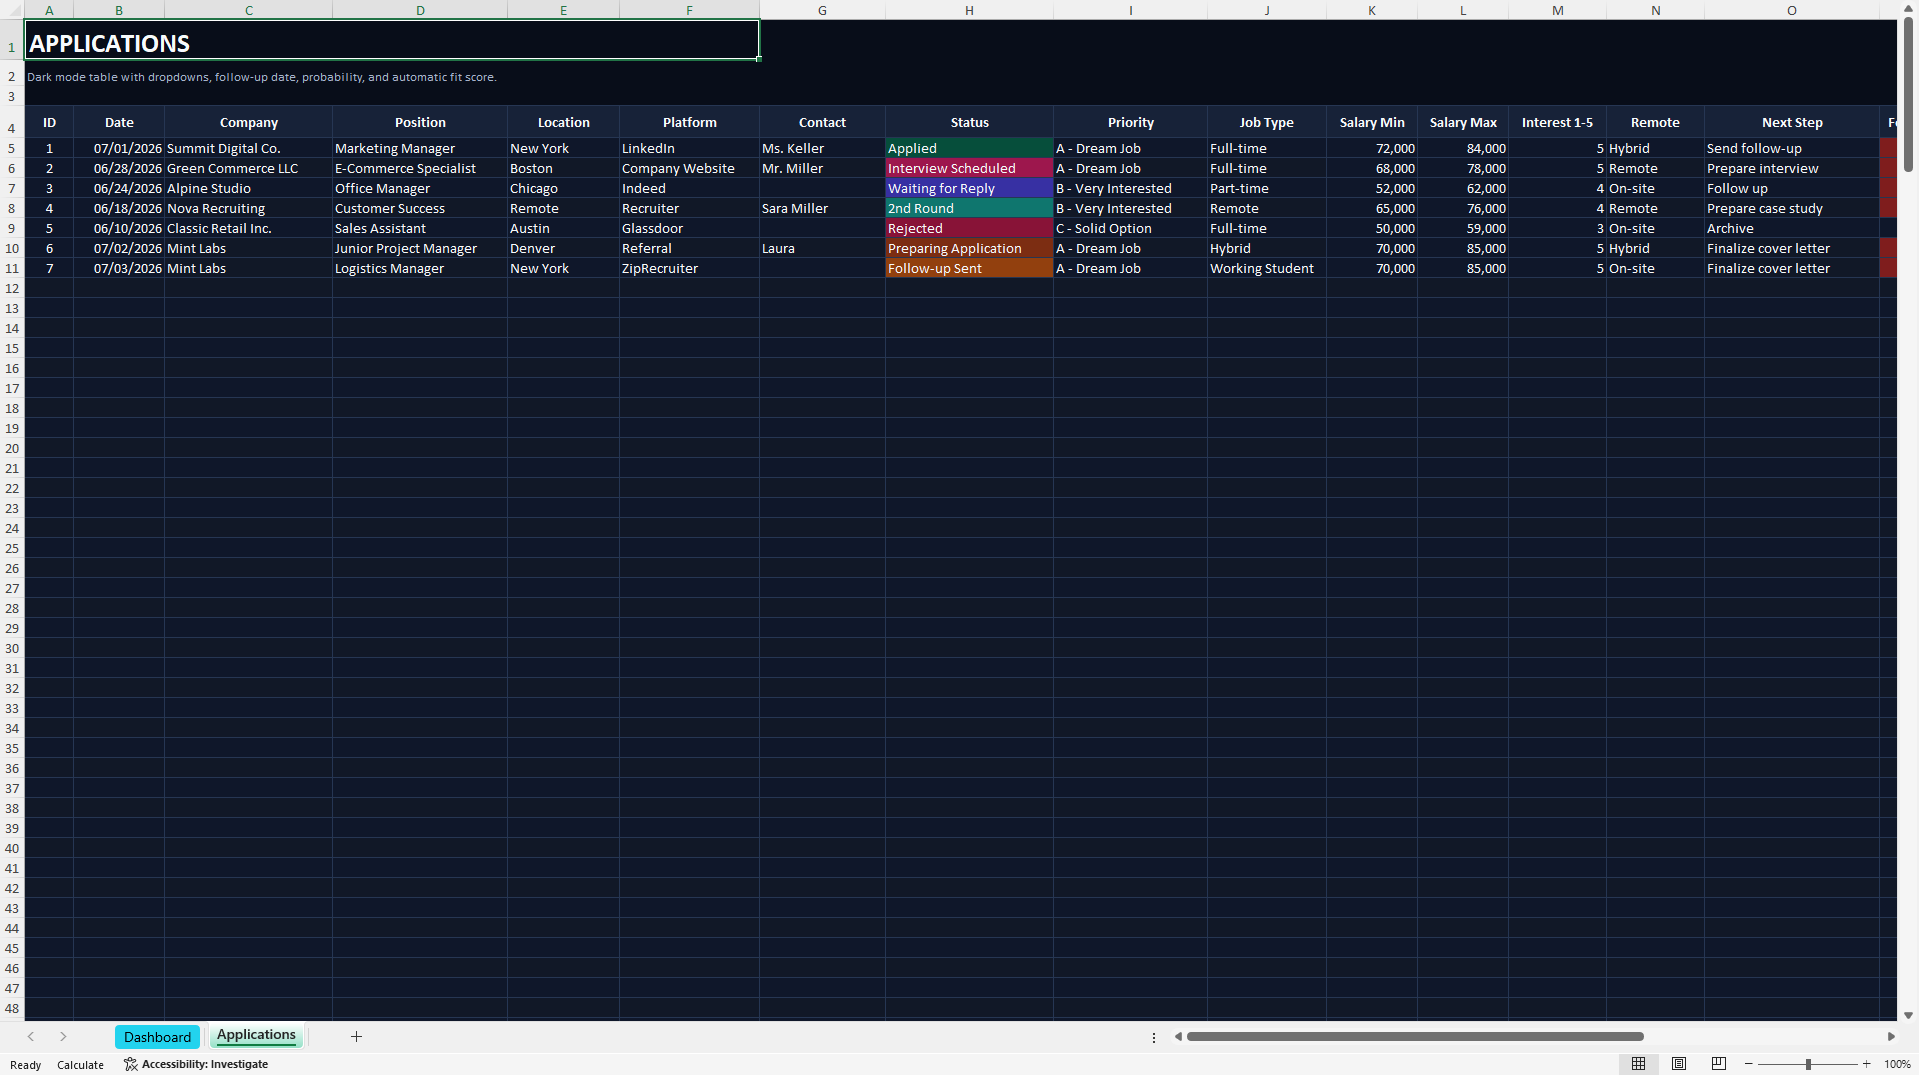1919x1075 pixels.
Task: Select the Applications sheet tab
Action: click(256, 1035)
